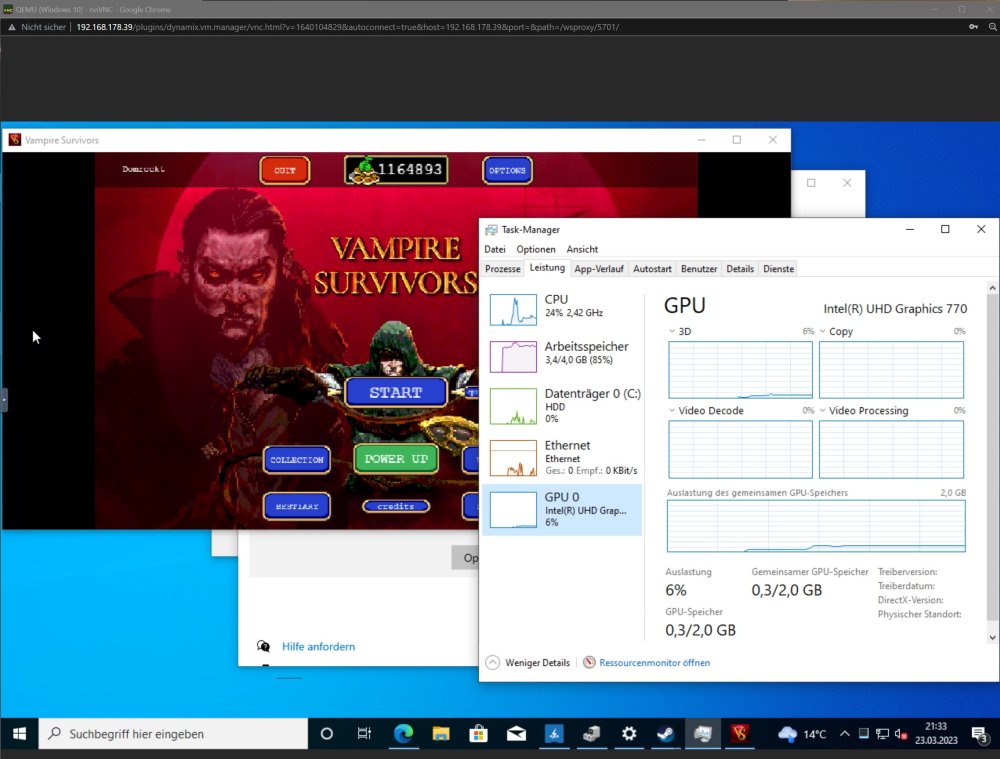Click the gray devices app taskbar icon
Screen dimensions: 1000x759
591,733
